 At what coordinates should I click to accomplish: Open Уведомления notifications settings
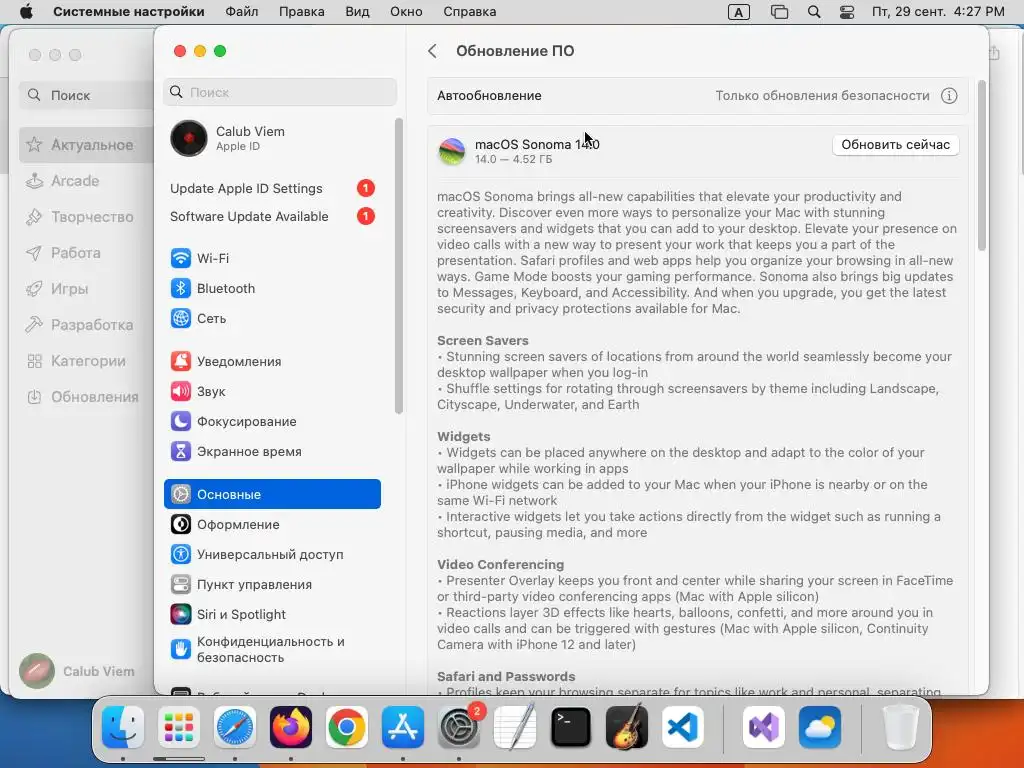(x=272, y=361)
